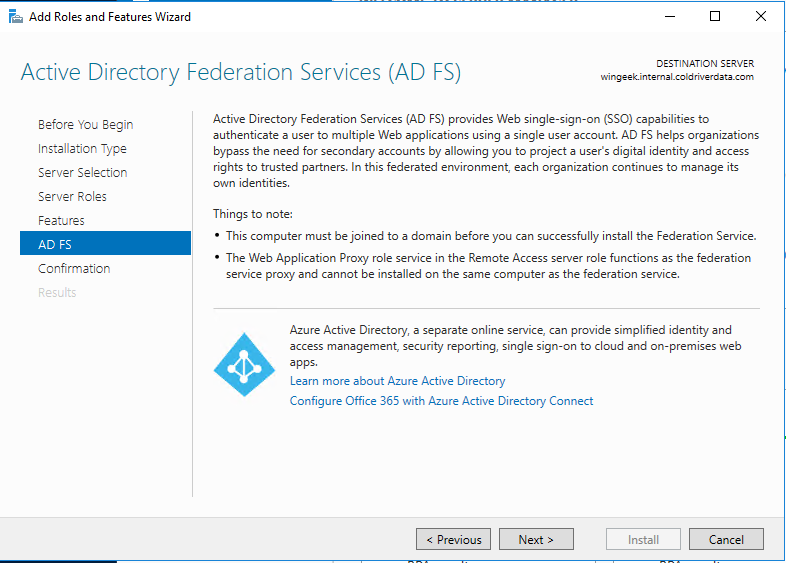Click the Azure Active Directory logo icon

[244, 365]
